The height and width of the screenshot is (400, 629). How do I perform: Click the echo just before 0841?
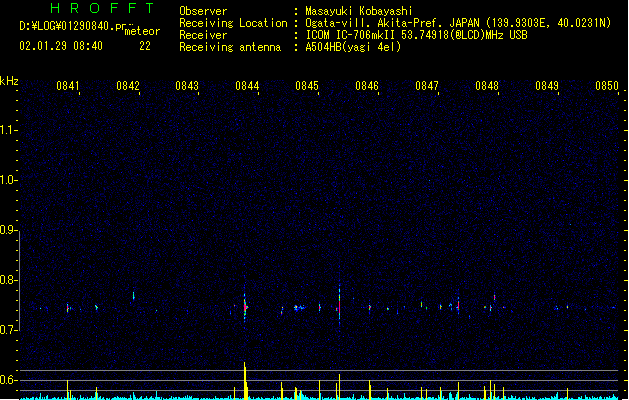(x=67, y=308)
